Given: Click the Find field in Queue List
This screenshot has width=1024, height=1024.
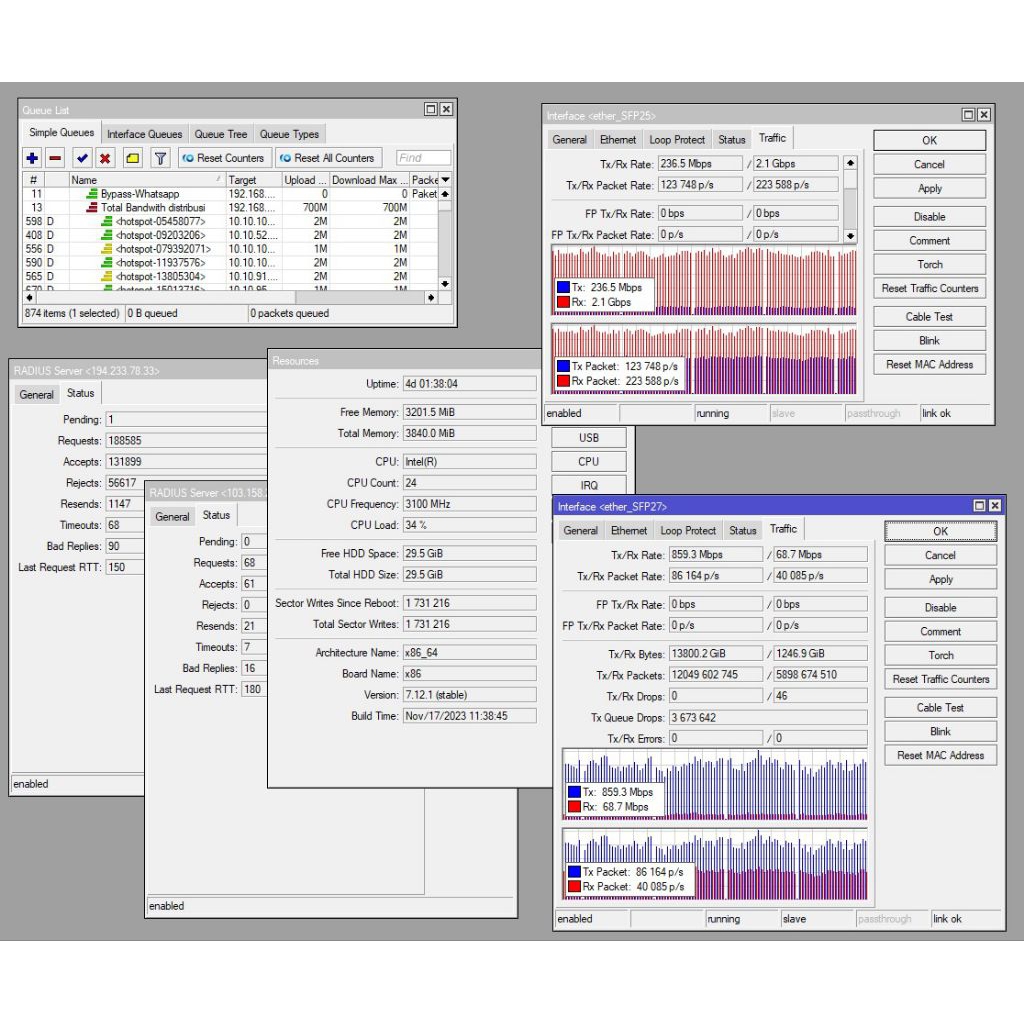Looking at the screenshot, I should 423,158.
